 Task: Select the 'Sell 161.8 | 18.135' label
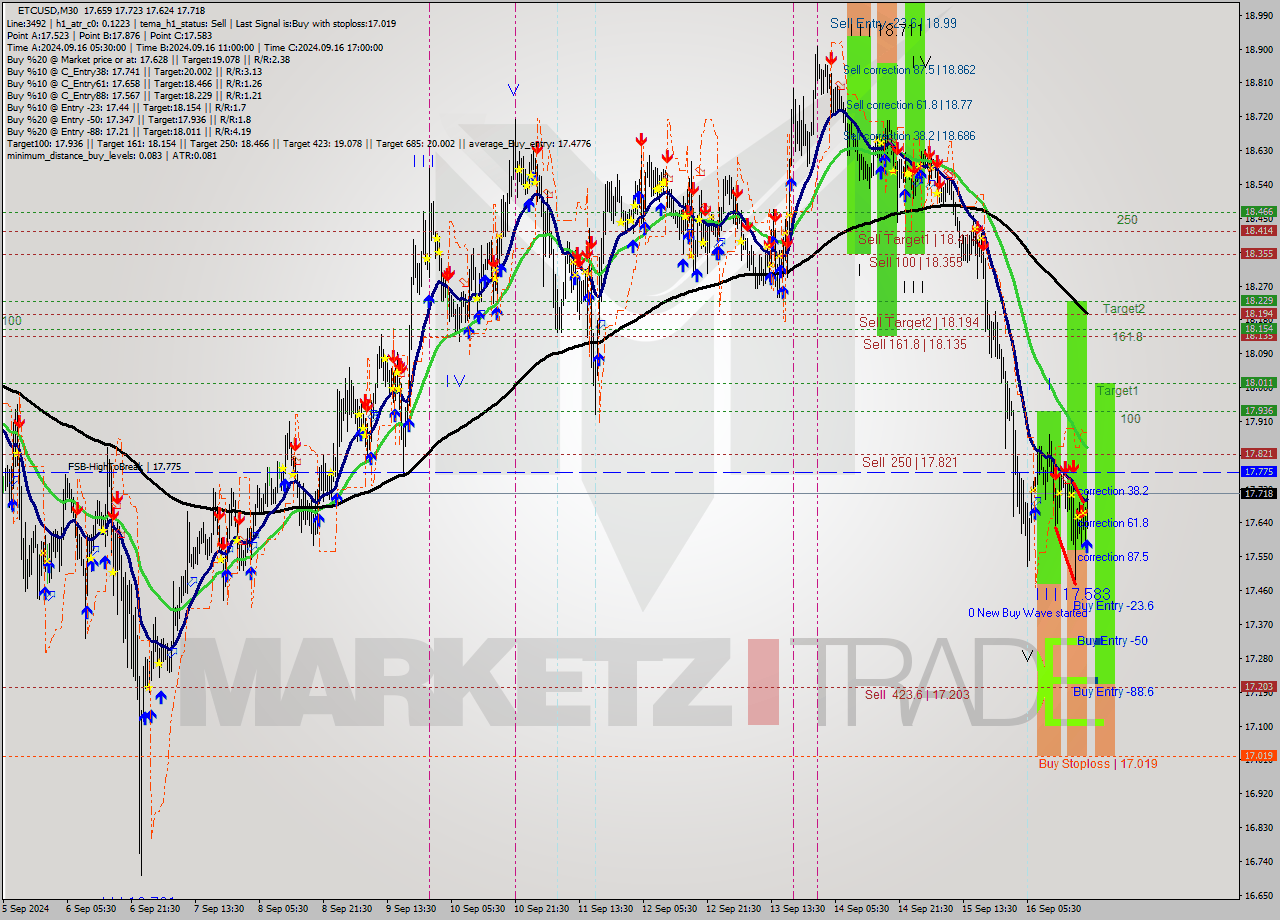coord(915,344)
